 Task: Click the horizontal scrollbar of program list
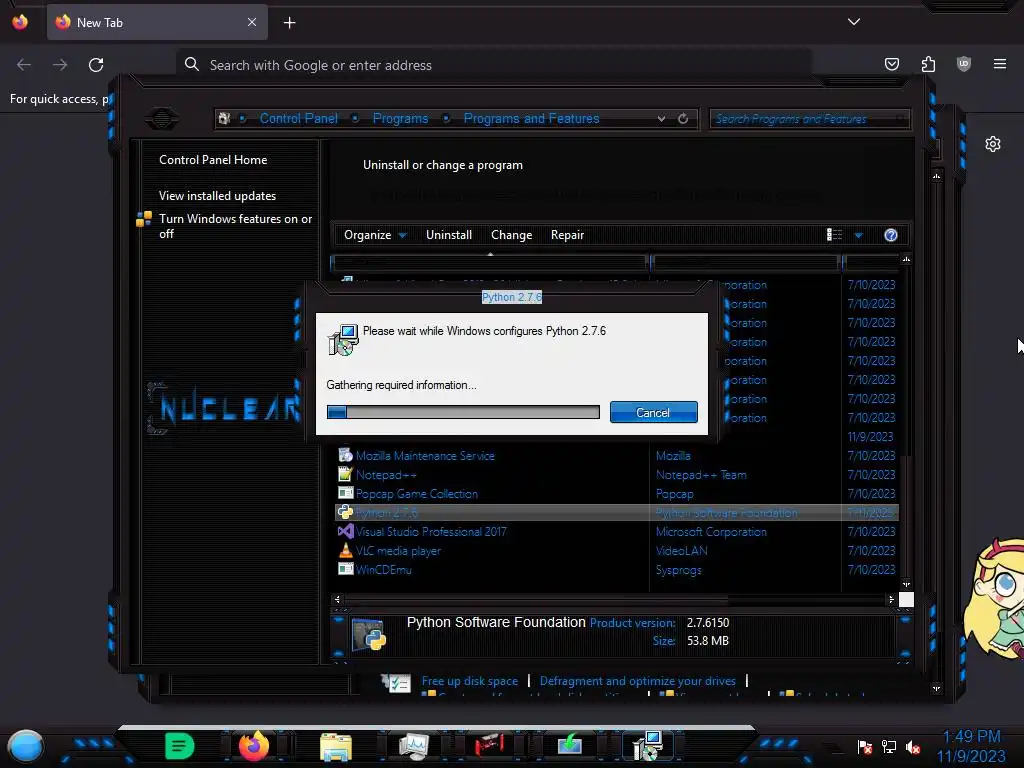pos(614,599)
